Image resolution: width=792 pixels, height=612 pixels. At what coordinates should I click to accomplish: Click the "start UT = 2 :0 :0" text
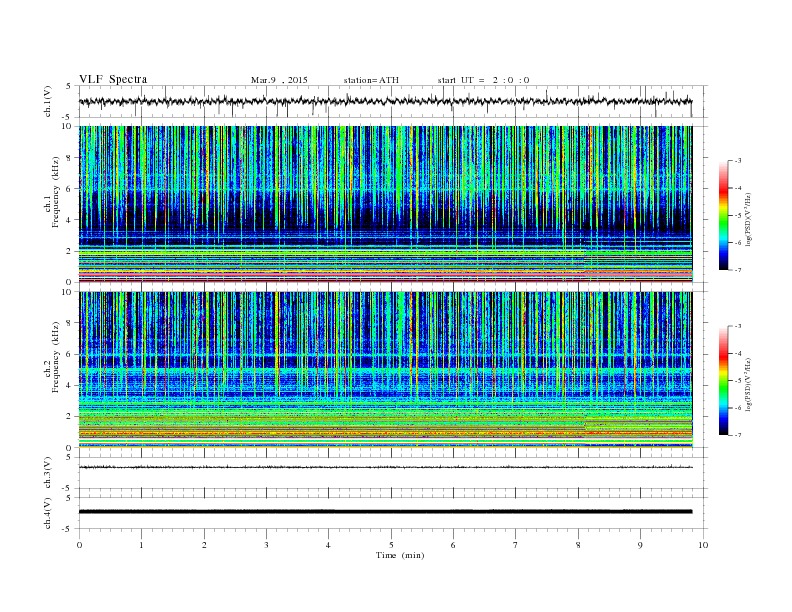pyautogui.click(x=483, y=80)
